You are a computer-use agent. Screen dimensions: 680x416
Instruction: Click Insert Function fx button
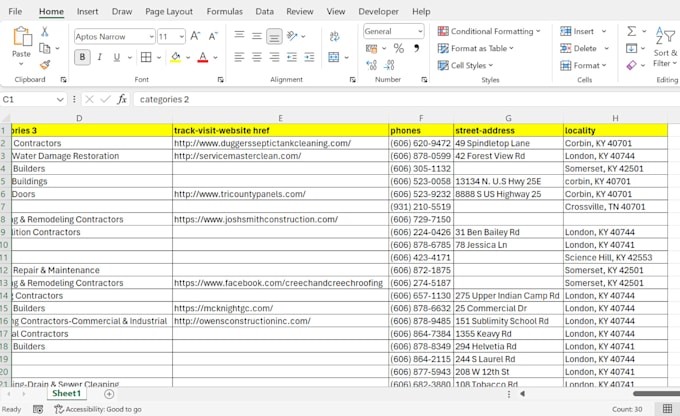[x=122, y=99]
